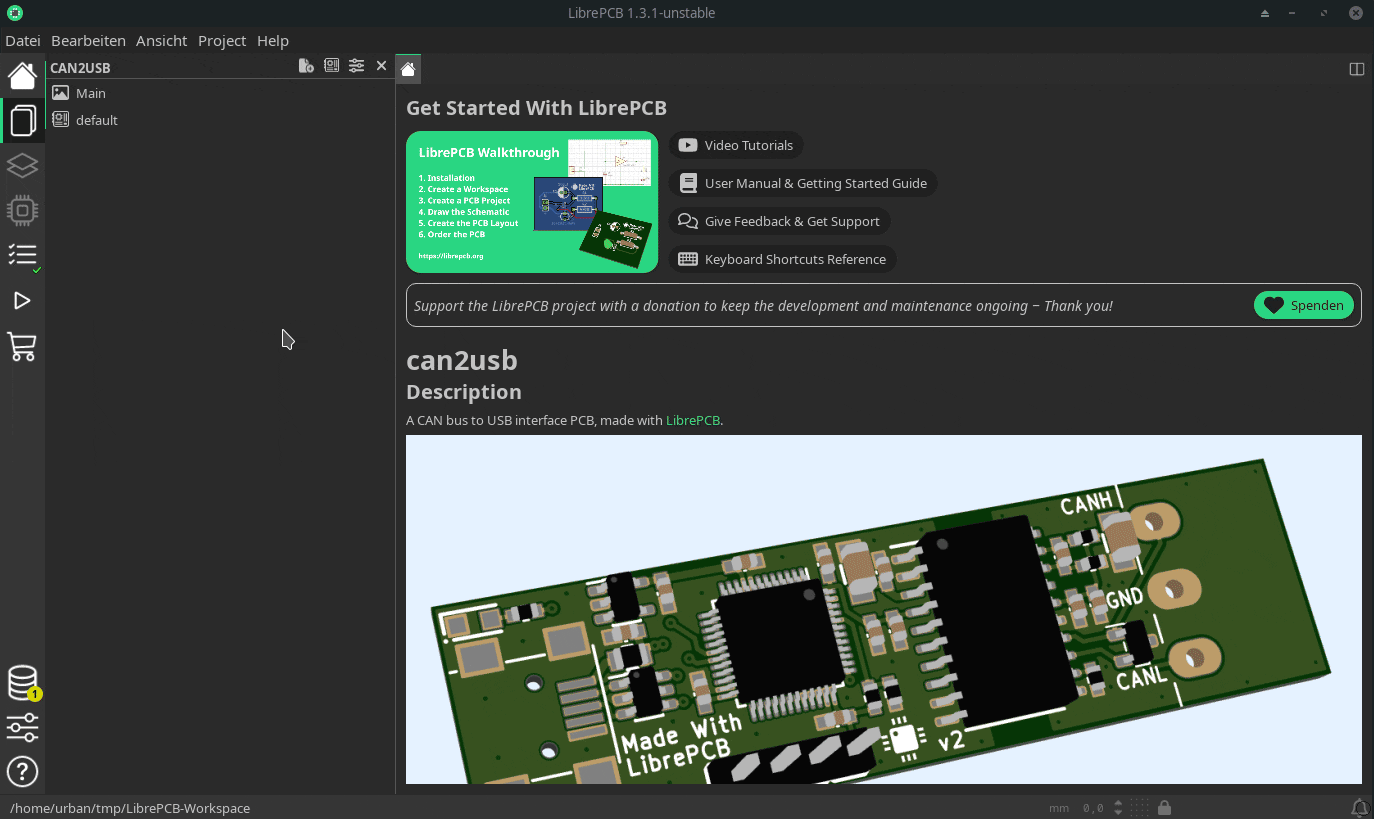Click the play triangle sidebar icon
Viewport: 1374px width, 819px height.
click(x=22, y=301)
